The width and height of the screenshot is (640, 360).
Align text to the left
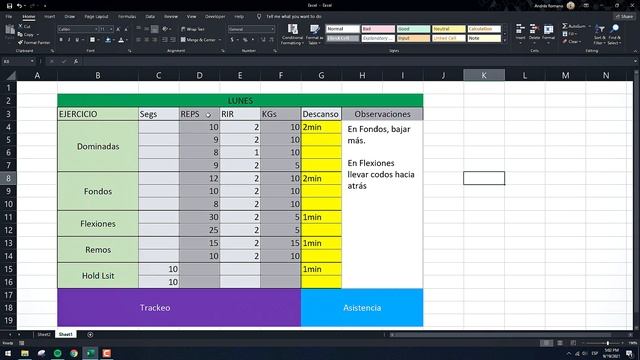pos(138,40)
